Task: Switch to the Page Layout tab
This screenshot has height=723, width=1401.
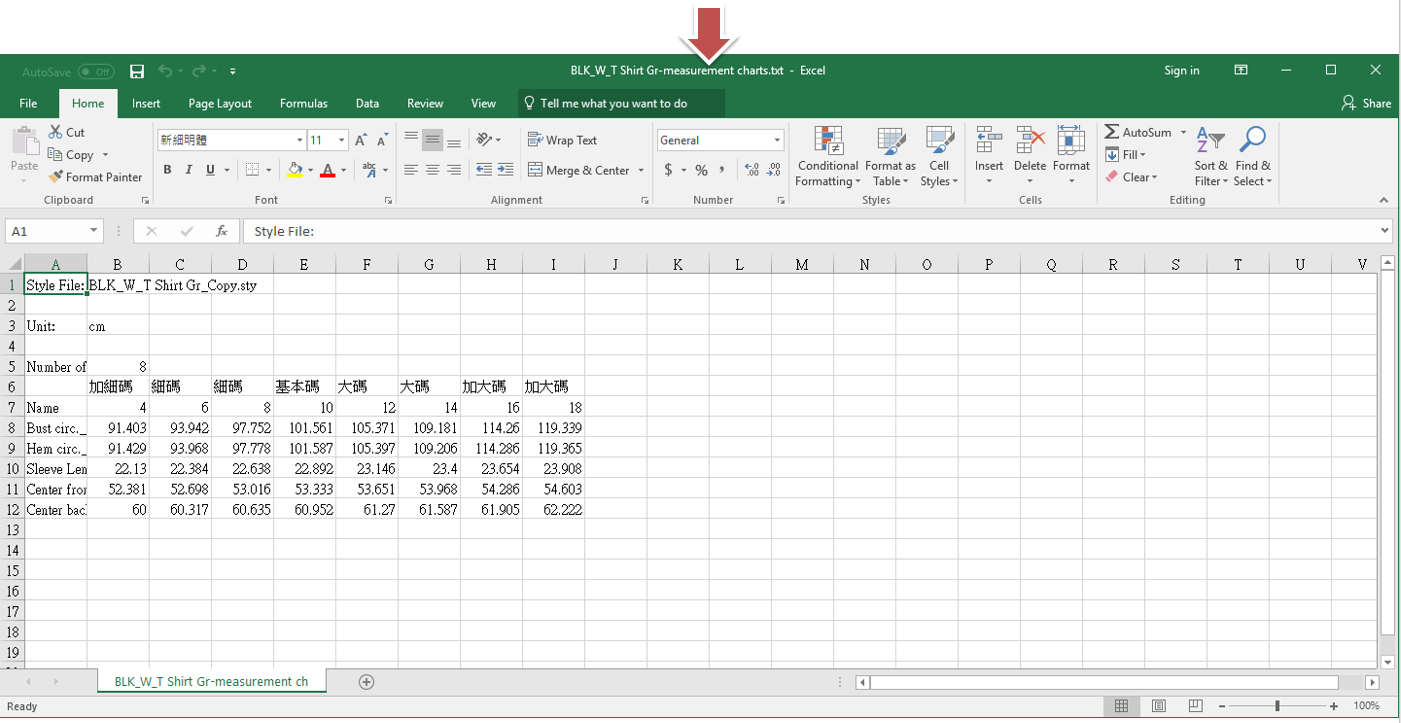Action: tap(220, 103)
